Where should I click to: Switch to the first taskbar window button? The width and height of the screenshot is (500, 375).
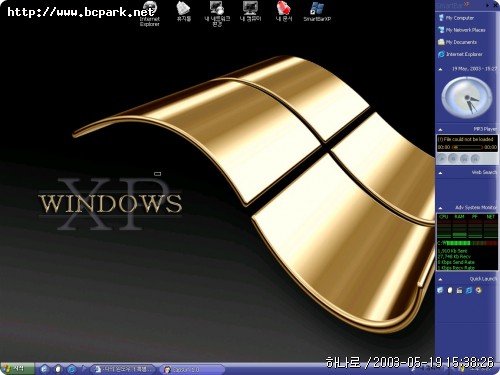point(124,369)
